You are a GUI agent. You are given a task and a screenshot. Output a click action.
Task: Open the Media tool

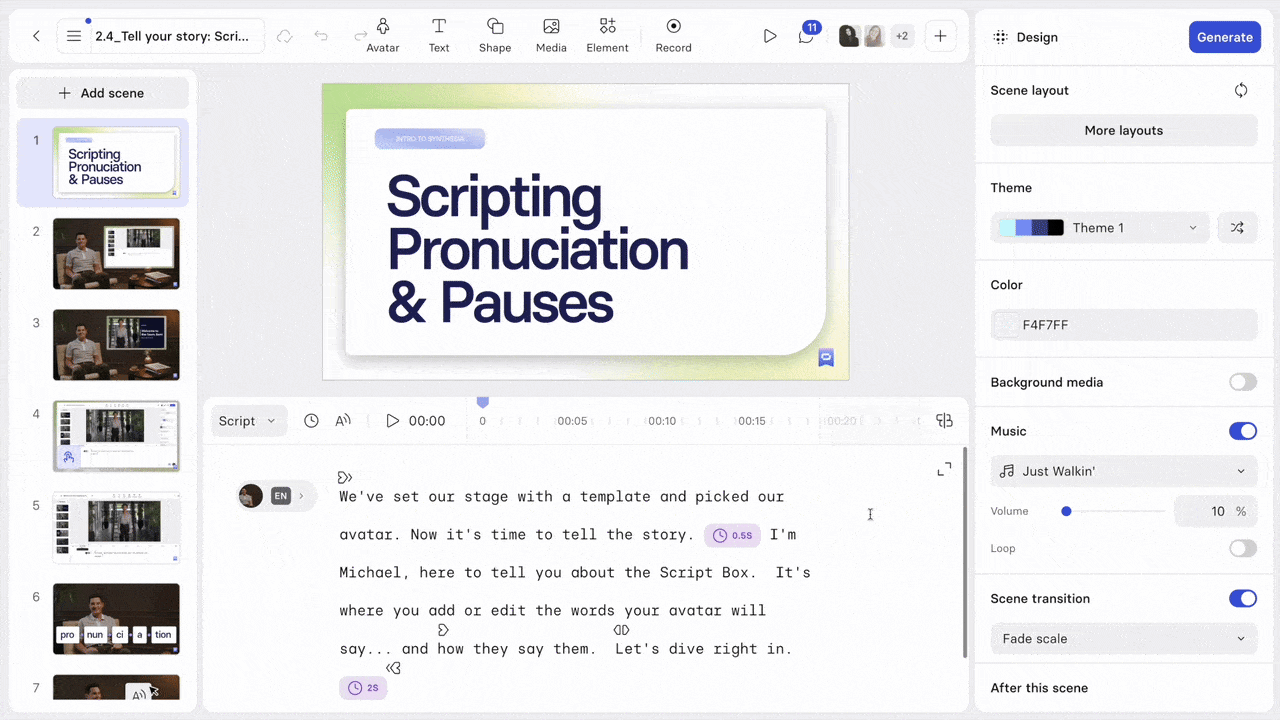click(551, 35)
